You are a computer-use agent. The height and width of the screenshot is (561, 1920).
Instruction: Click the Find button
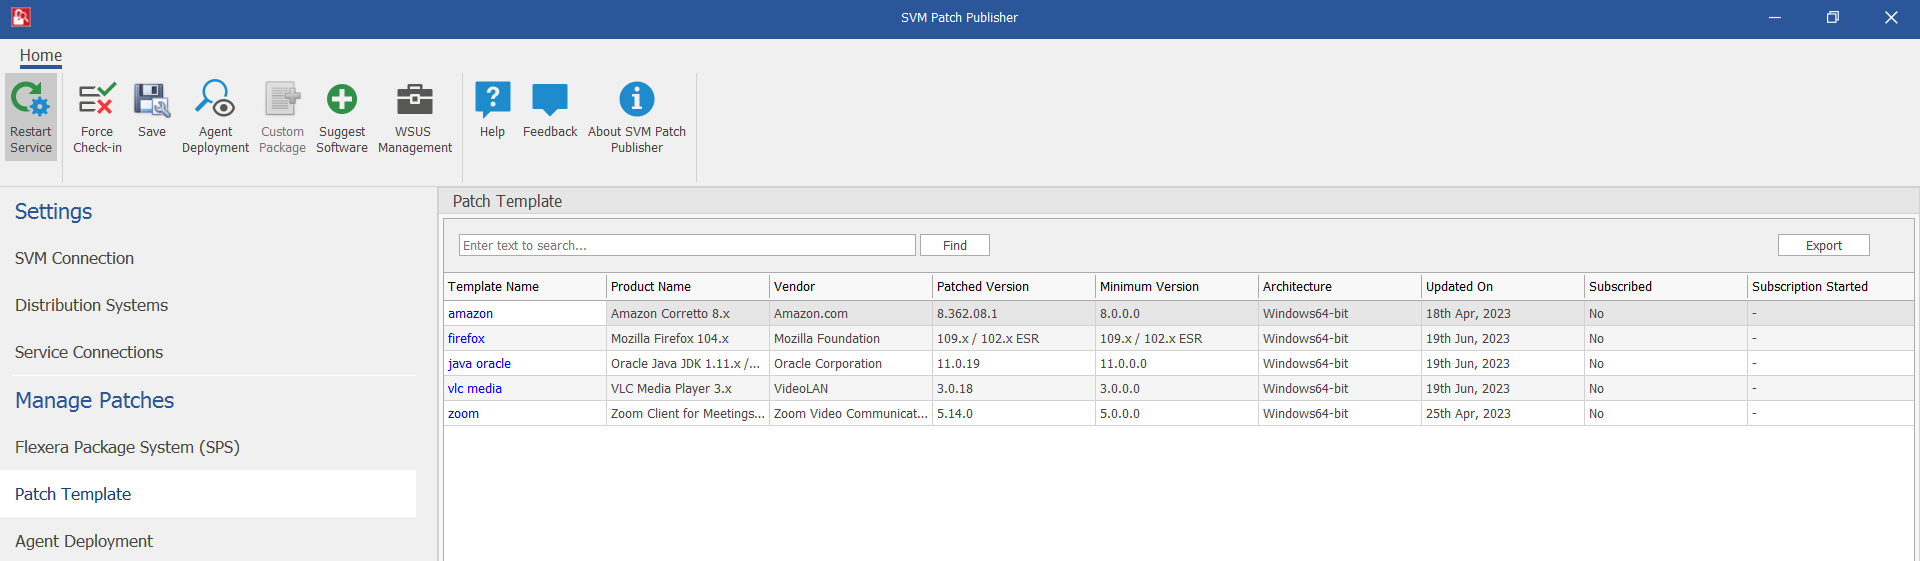coord(954,245)
